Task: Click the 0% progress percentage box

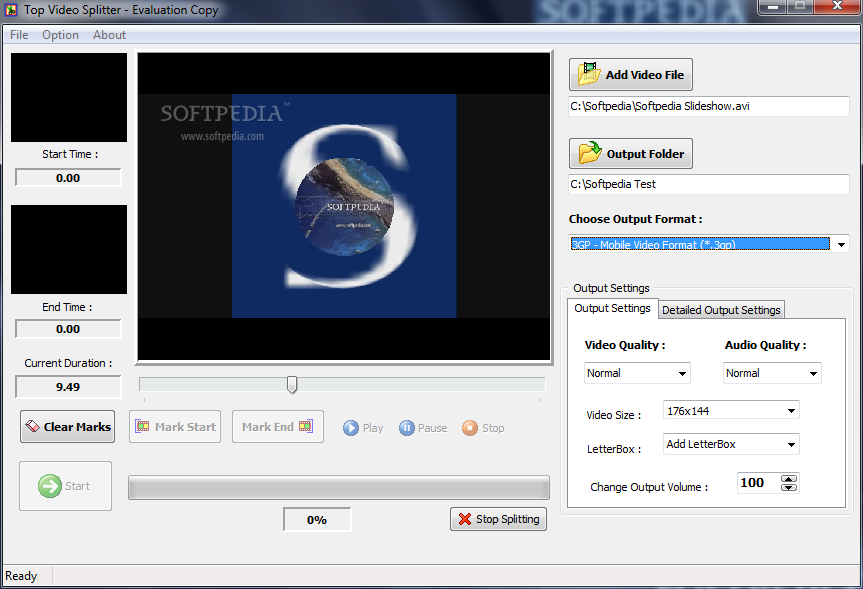Action: point(317,520)
